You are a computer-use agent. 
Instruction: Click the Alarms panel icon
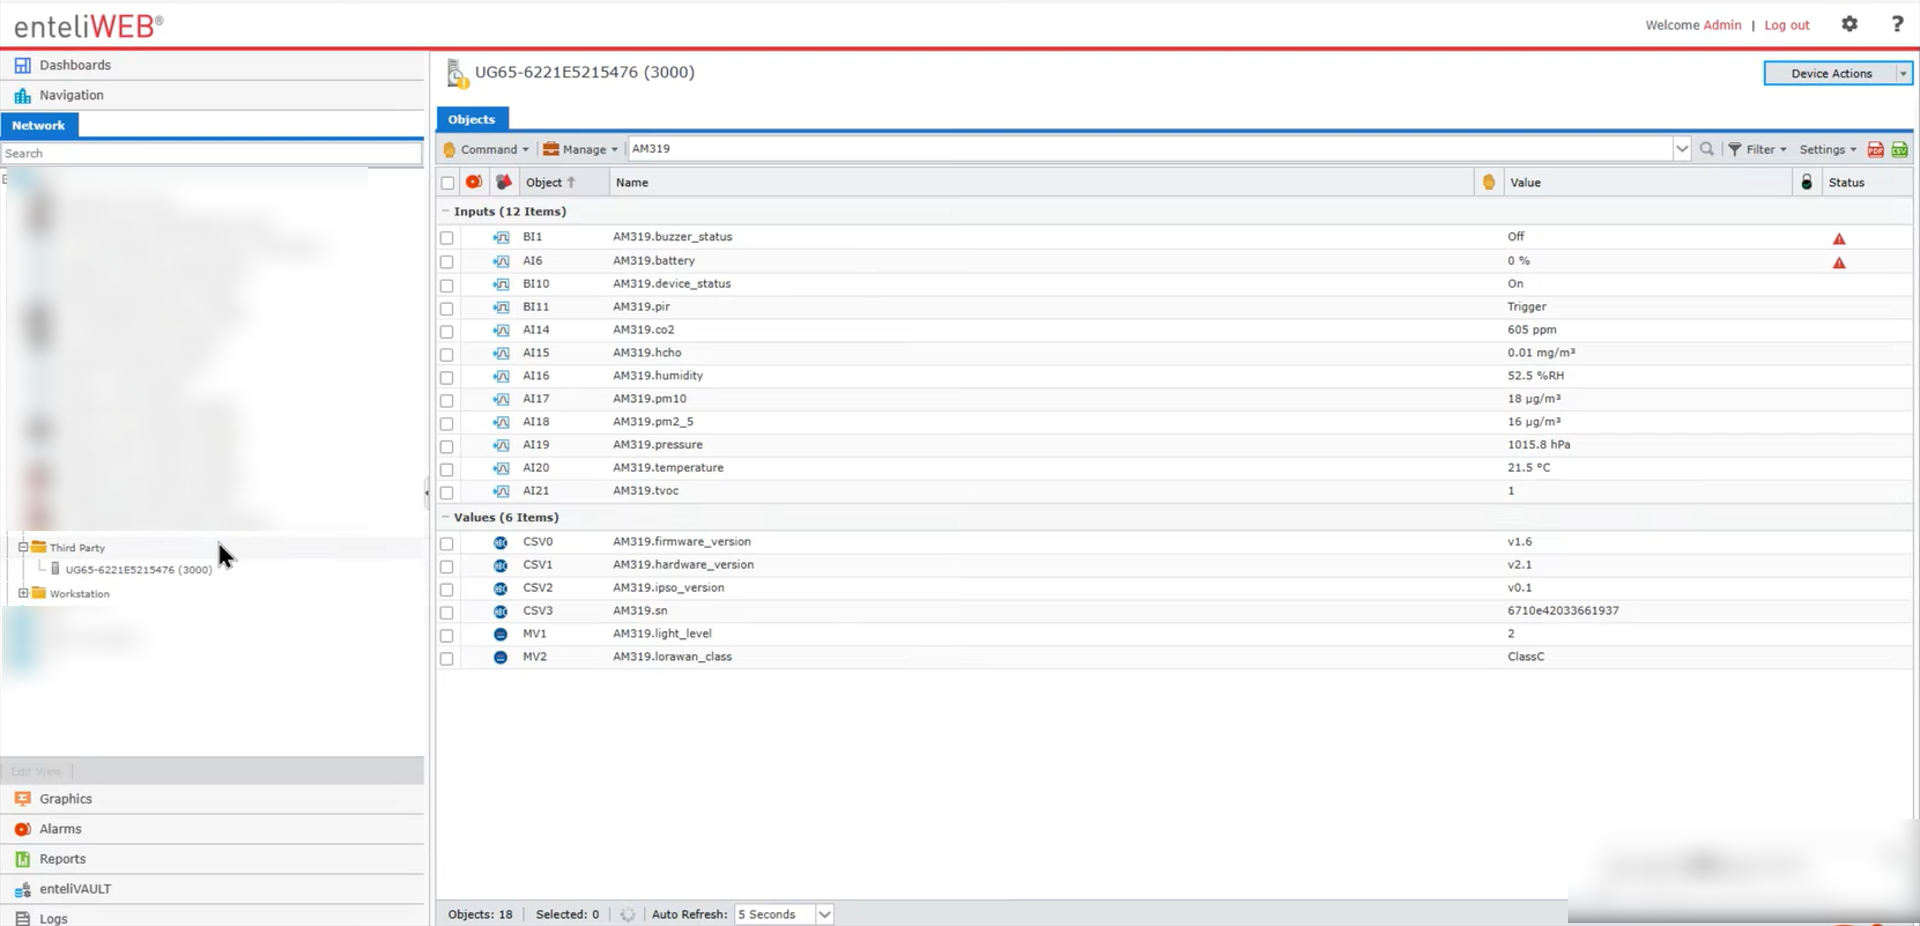(22, 829)
